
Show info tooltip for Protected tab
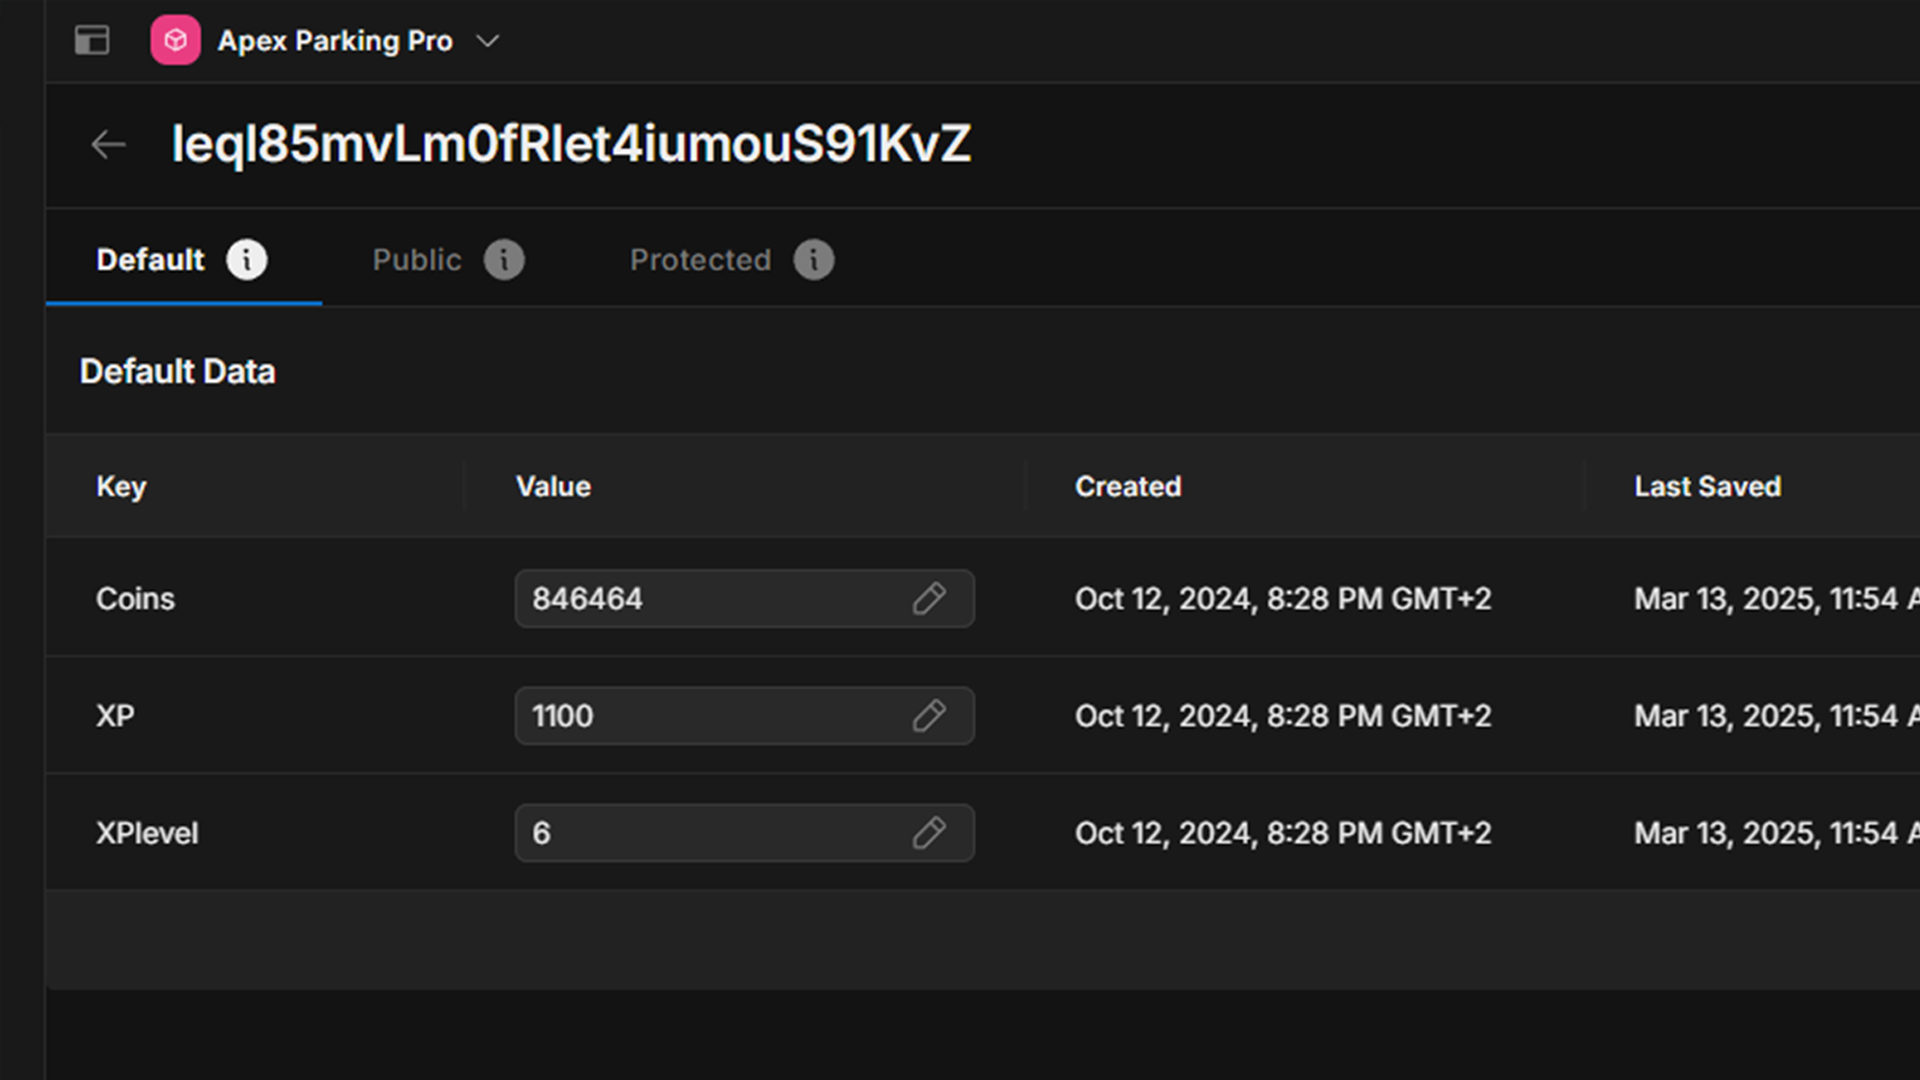[814, 260]
